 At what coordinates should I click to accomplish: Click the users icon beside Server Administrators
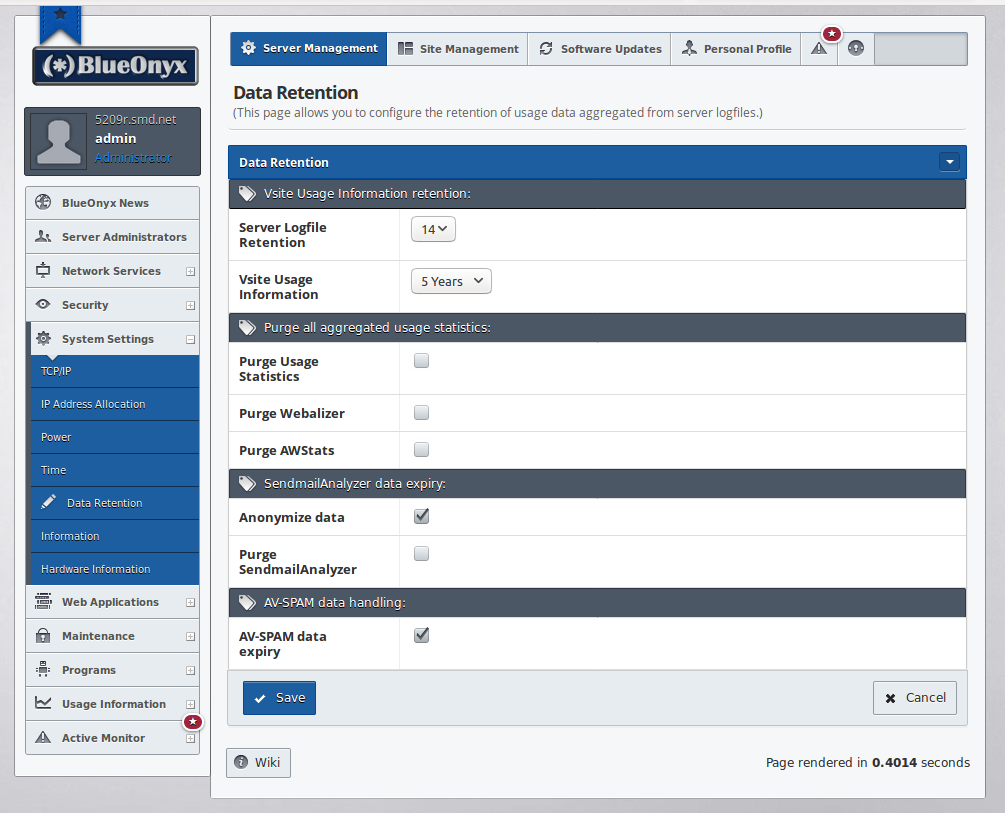pyautogui.click(x=43, y=236)
